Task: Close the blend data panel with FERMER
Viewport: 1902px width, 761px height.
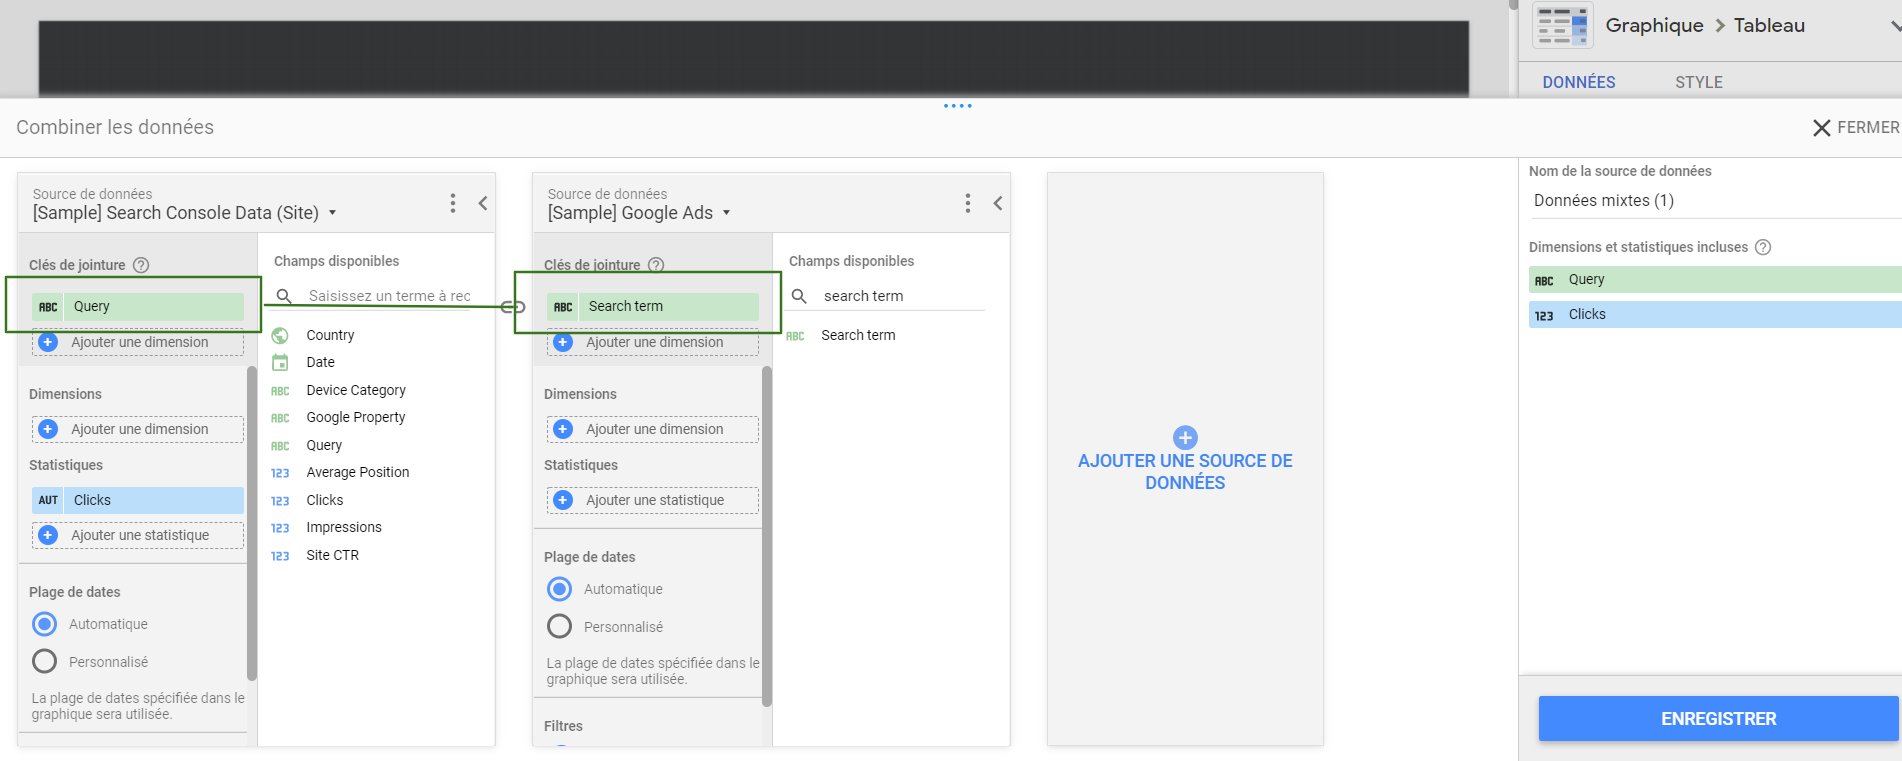Action: click(1856, 127)
